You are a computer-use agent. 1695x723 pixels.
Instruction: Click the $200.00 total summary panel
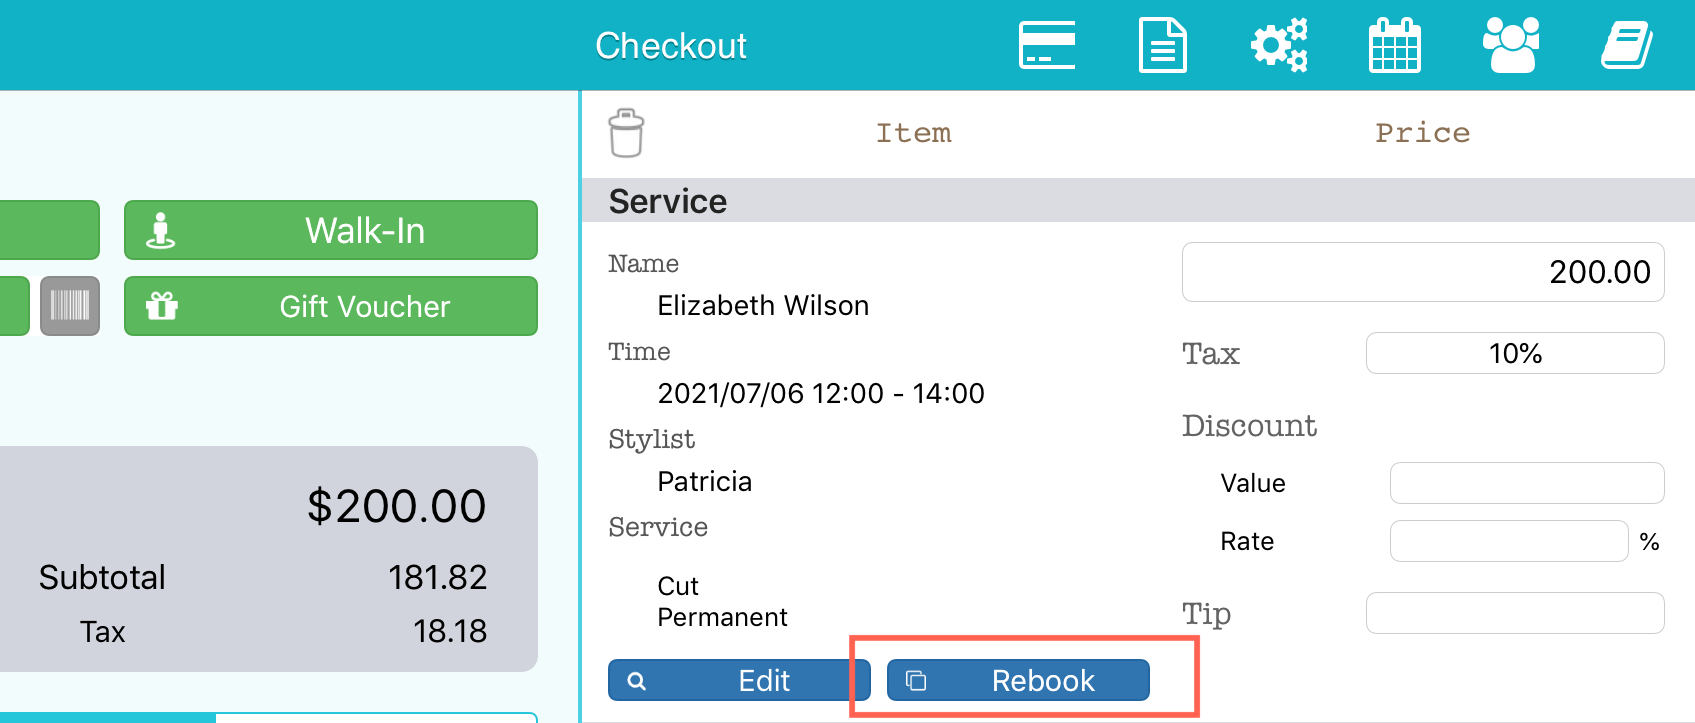coord(269,559)
